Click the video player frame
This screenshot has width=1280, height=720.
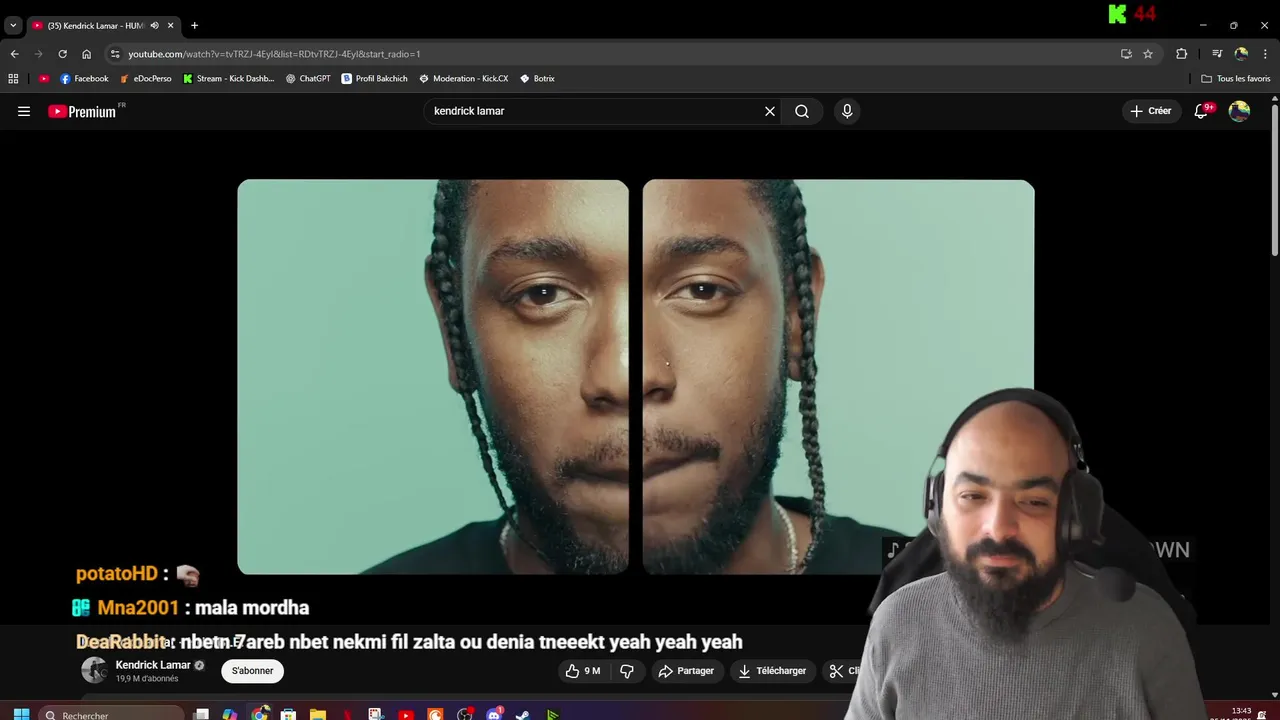(635, 377)
